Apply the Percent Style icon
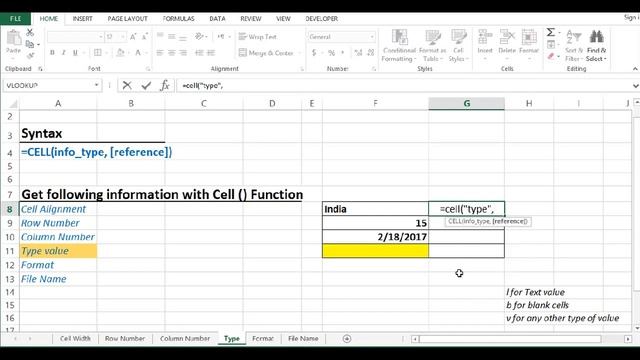This screenshot has height=360, width=640. pyautogui.click(x=331, y=53)
